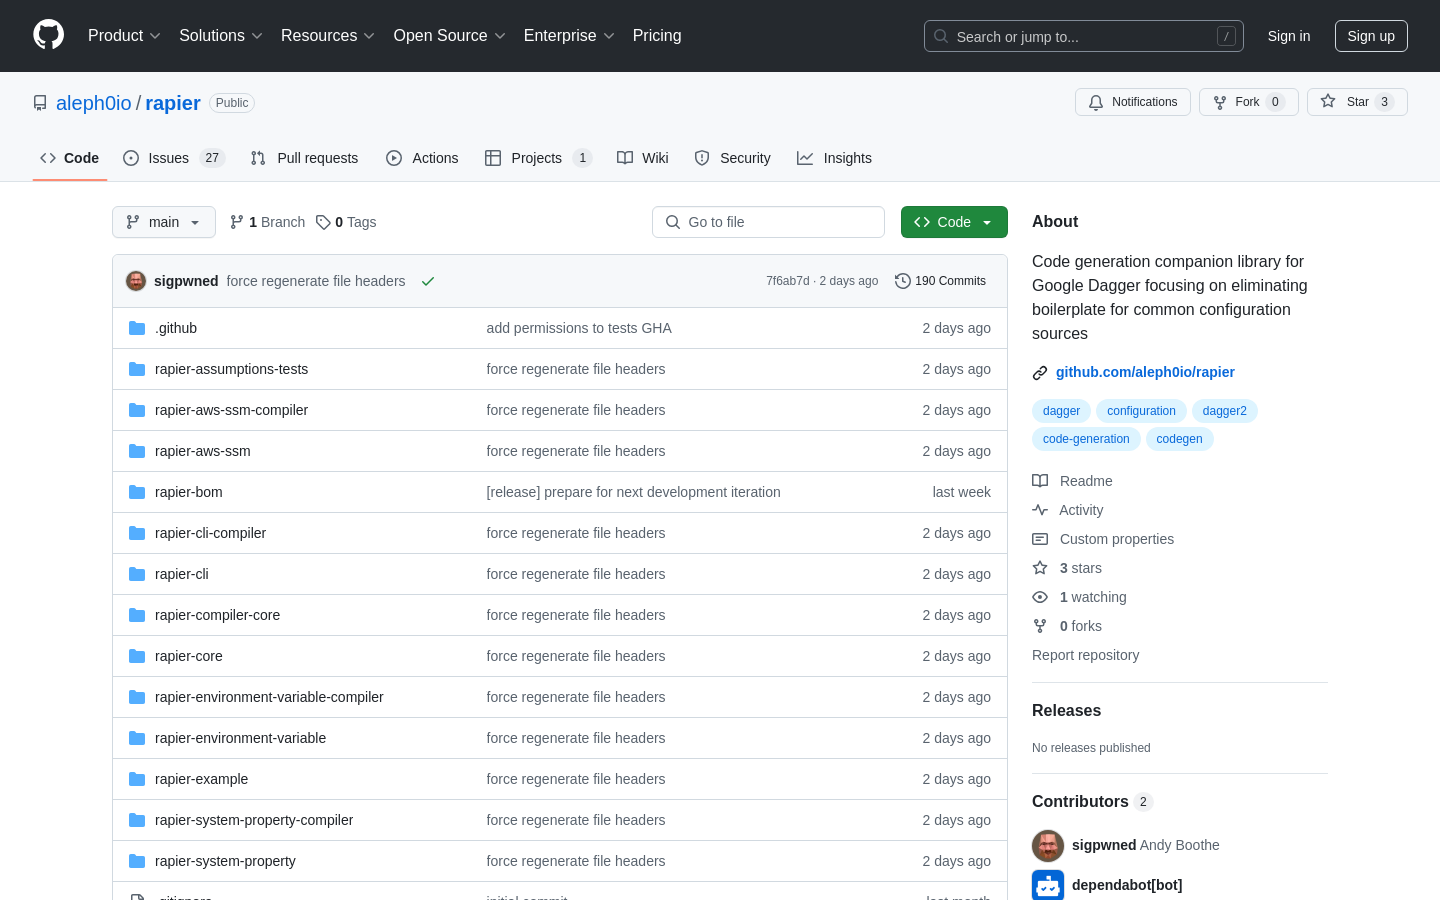Click the Readme book icon
The image size is (1440, 900).
tap(1040, 481)
